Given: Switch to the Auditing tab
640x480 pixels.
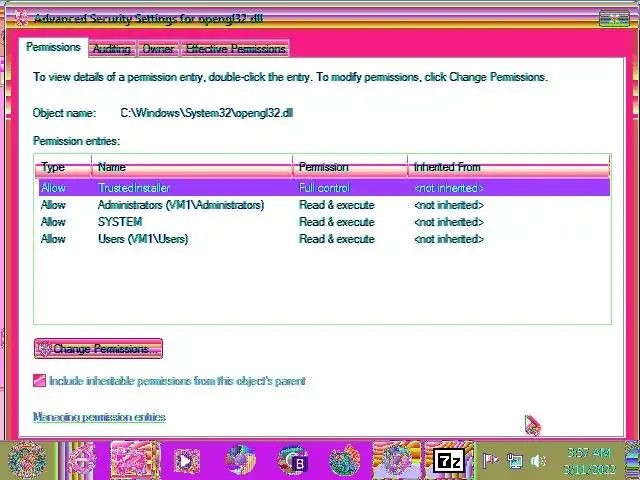Looking at the screenshot, I should click(112, 49).
